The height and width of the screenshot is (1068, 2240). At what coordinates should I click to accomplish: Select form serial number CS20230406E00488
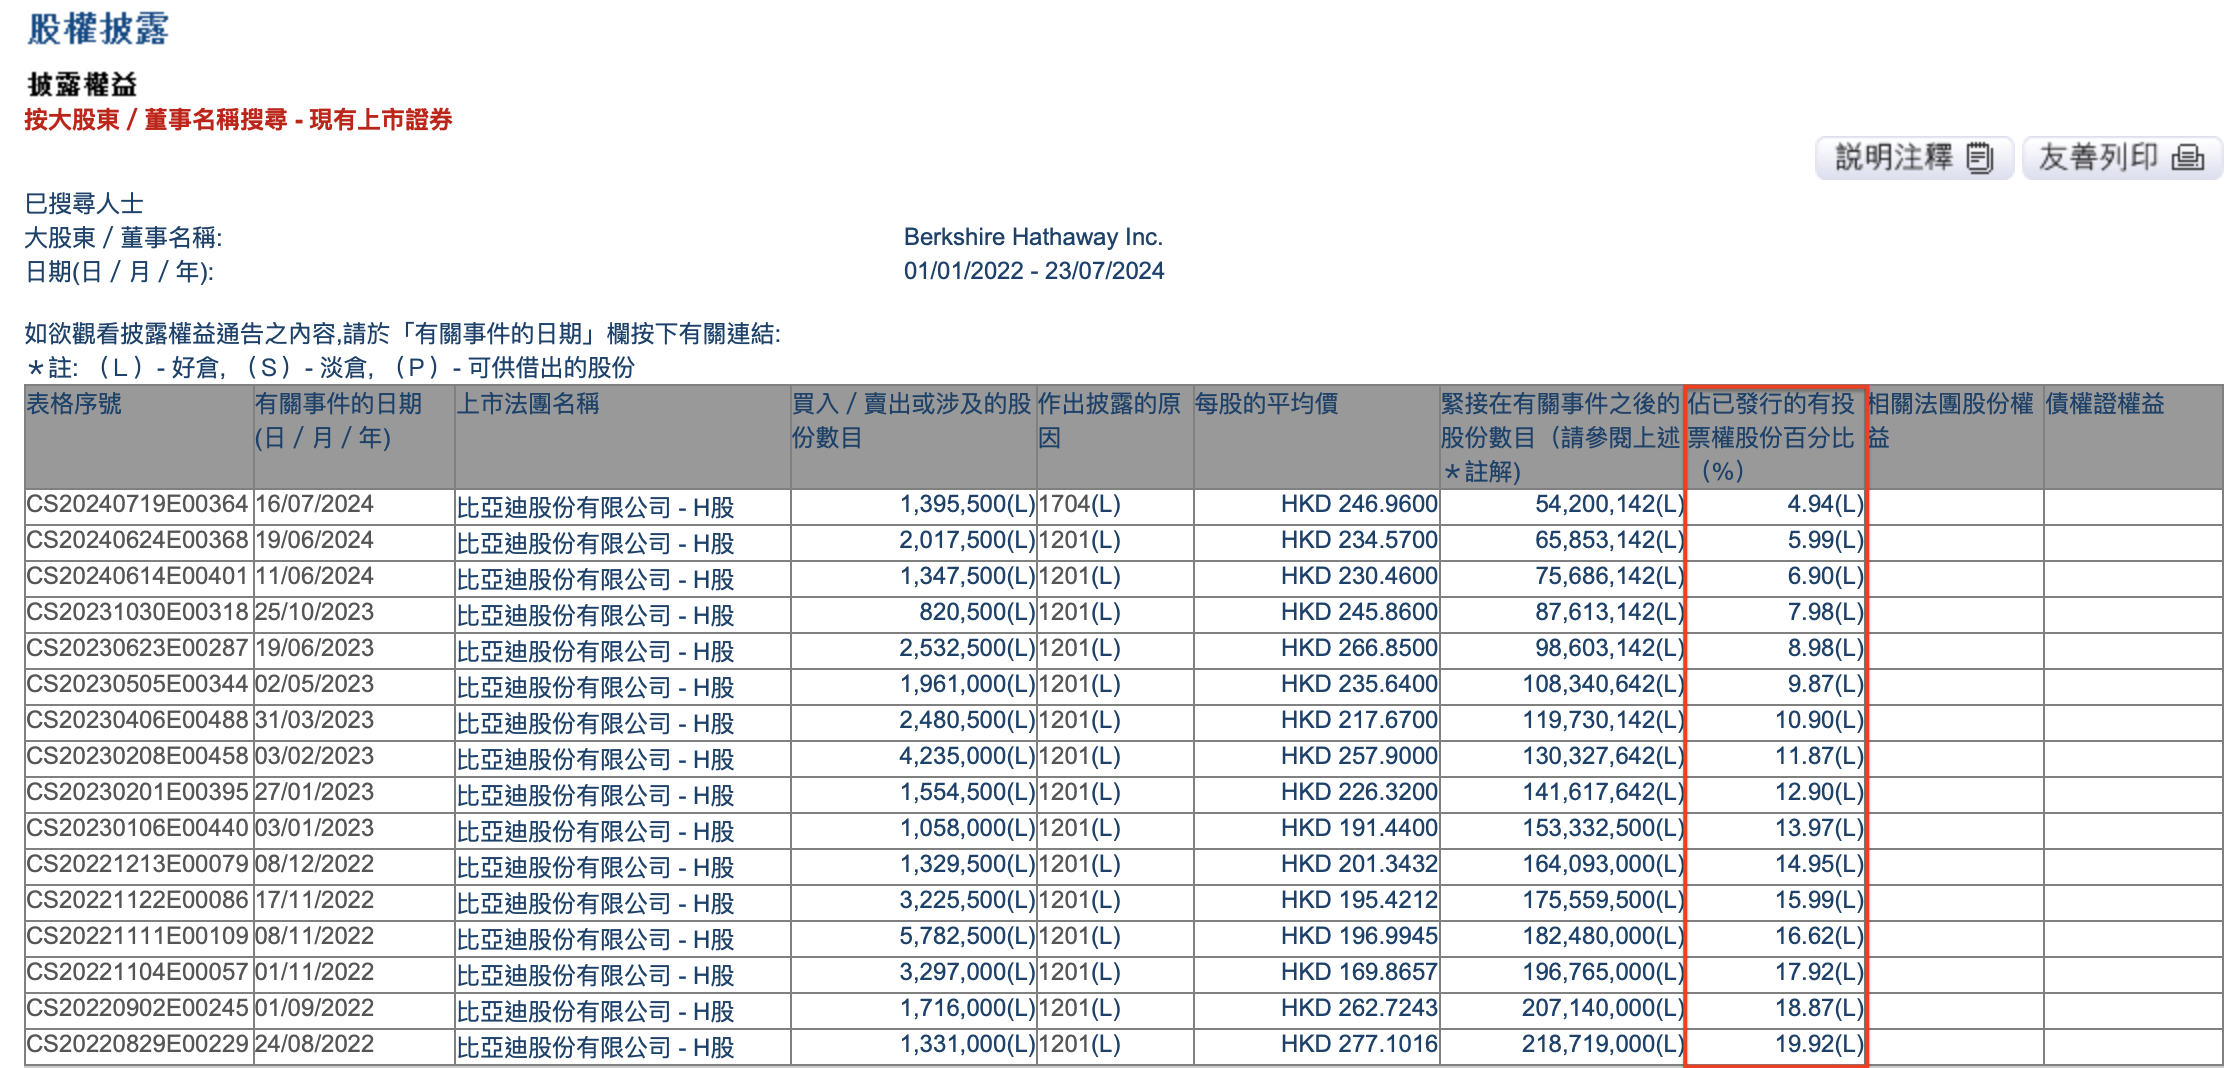pyautogui.click(x=137, y=720)
